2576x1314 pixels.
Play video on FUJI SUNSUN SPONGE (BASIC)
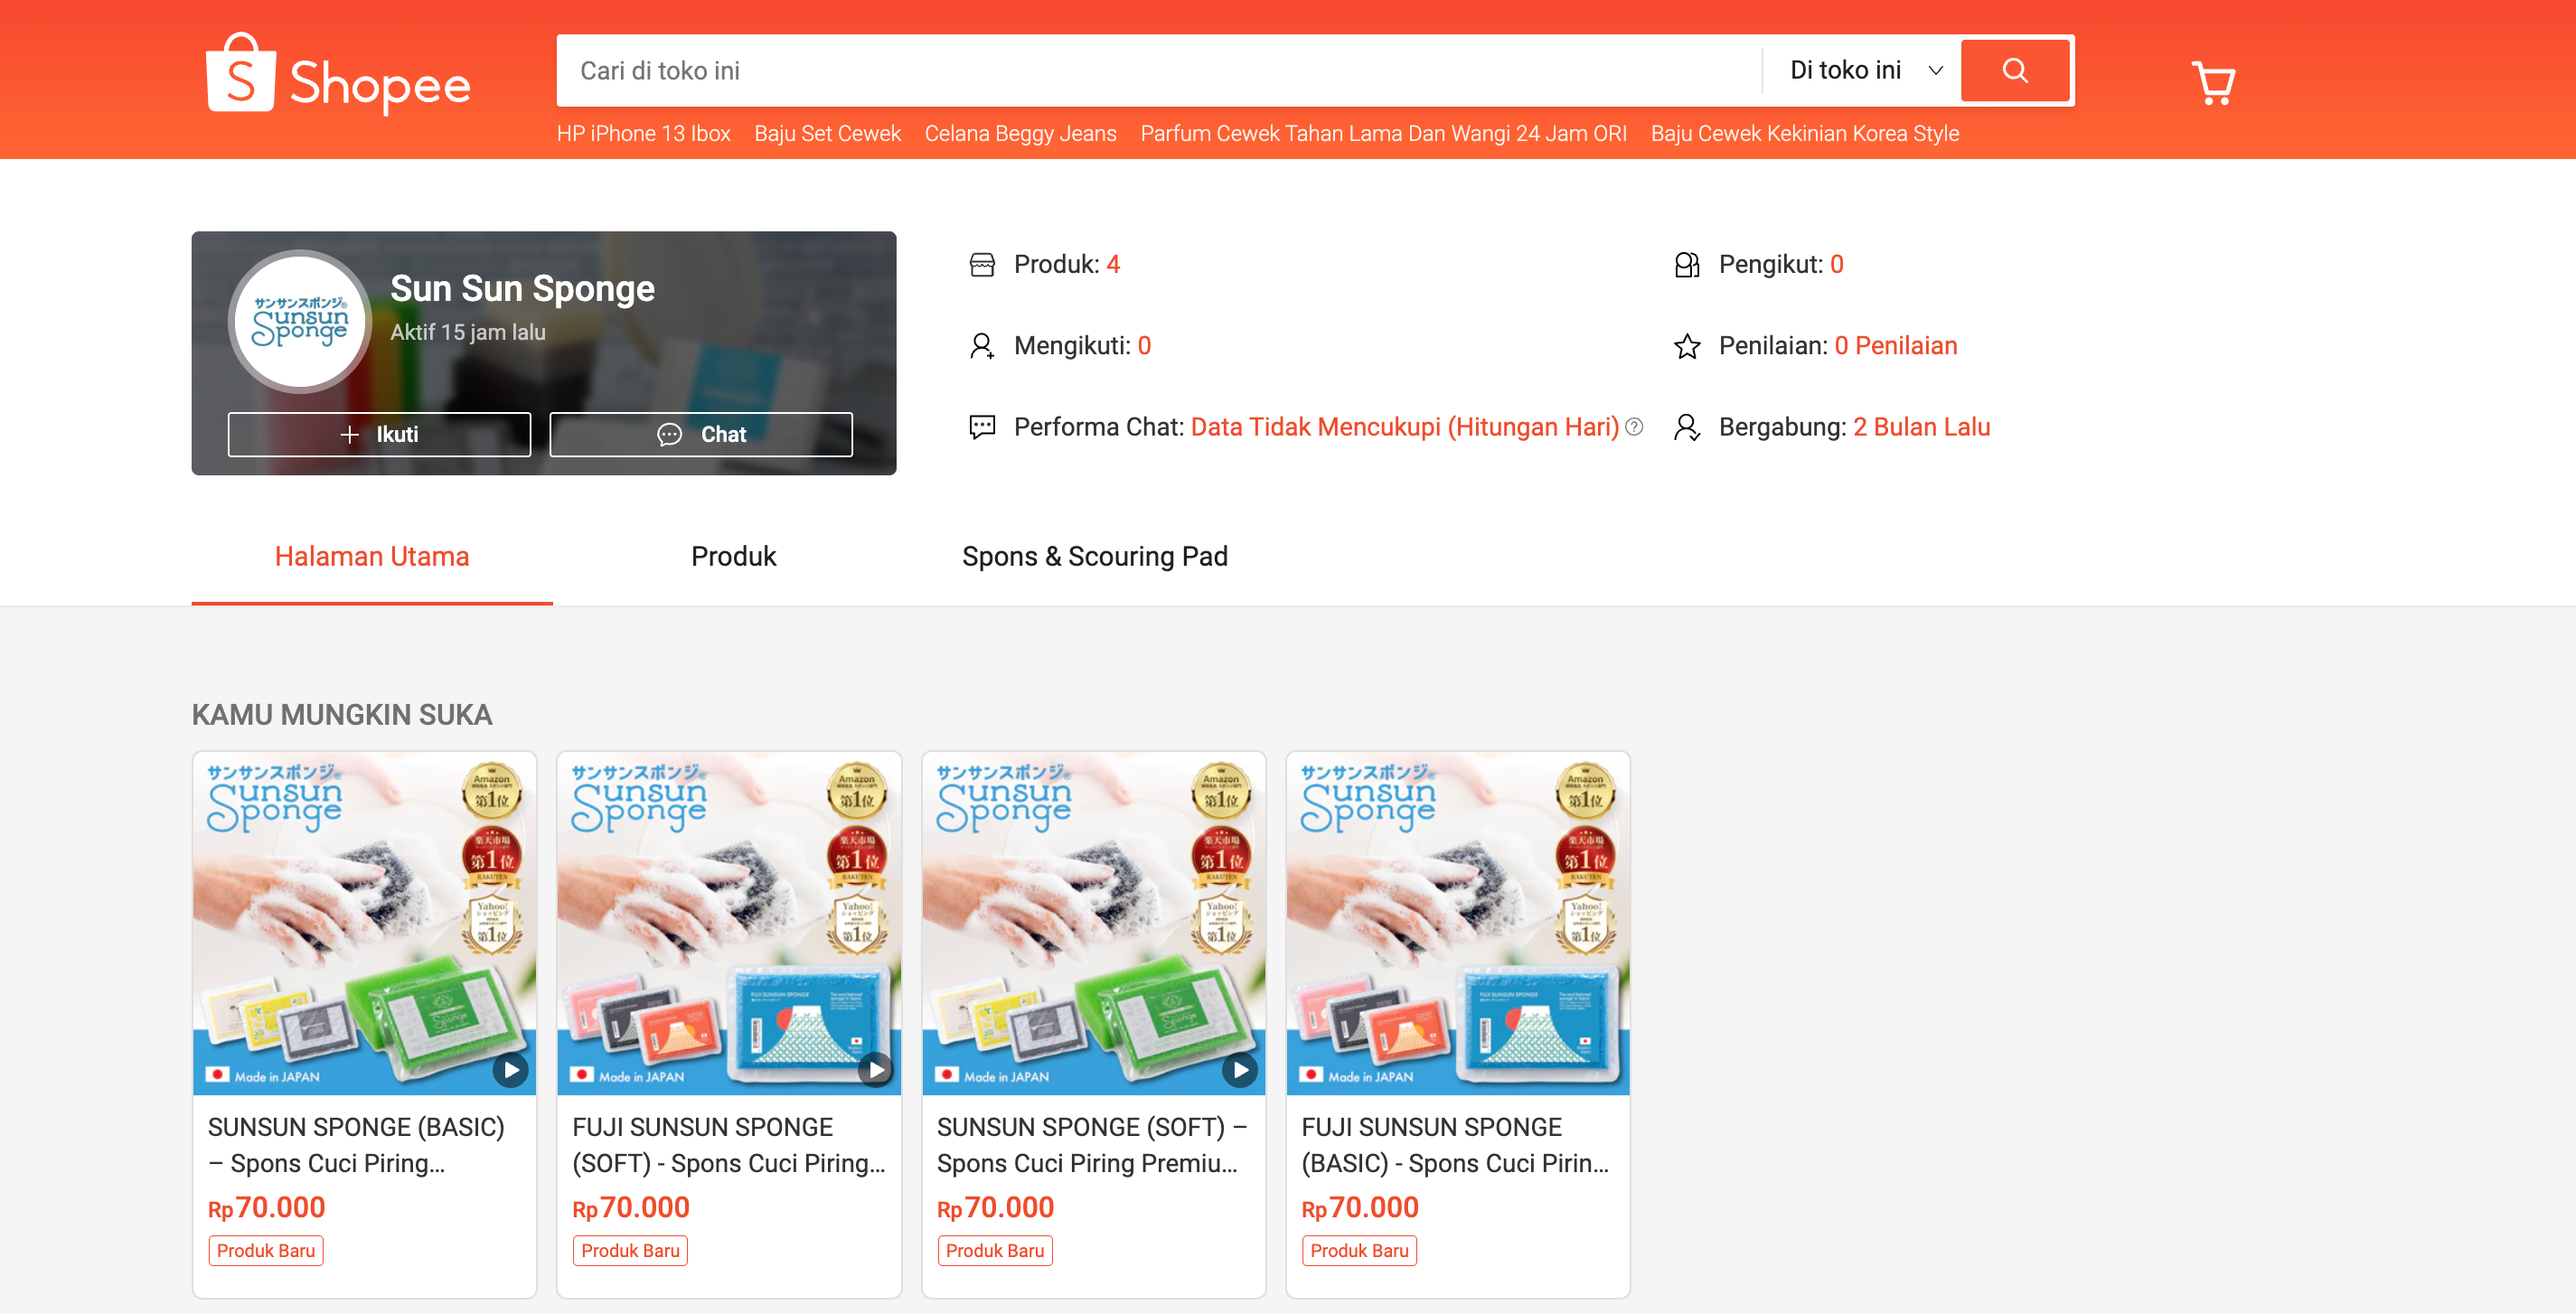click(1604, 1069)
